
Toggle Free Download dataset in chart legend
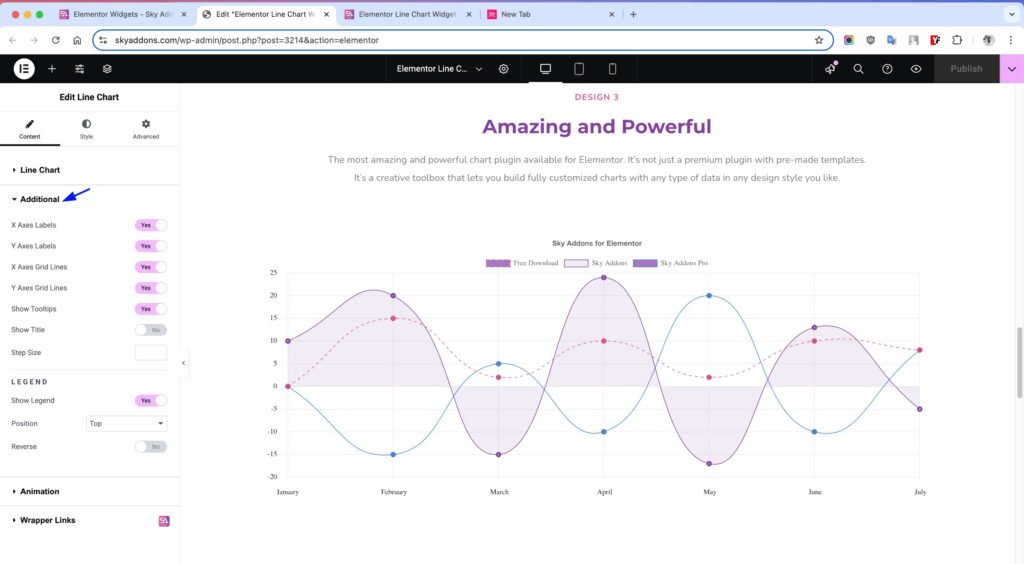coord(522,263)
